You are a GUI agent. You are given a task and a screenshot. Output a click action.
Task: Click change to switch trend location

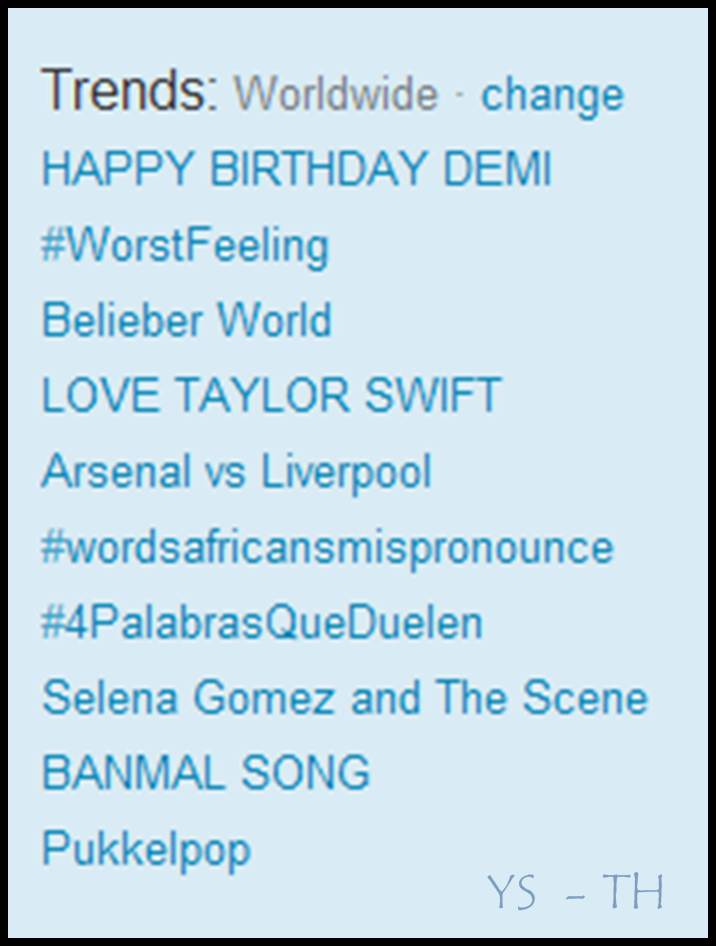(552, 95)
